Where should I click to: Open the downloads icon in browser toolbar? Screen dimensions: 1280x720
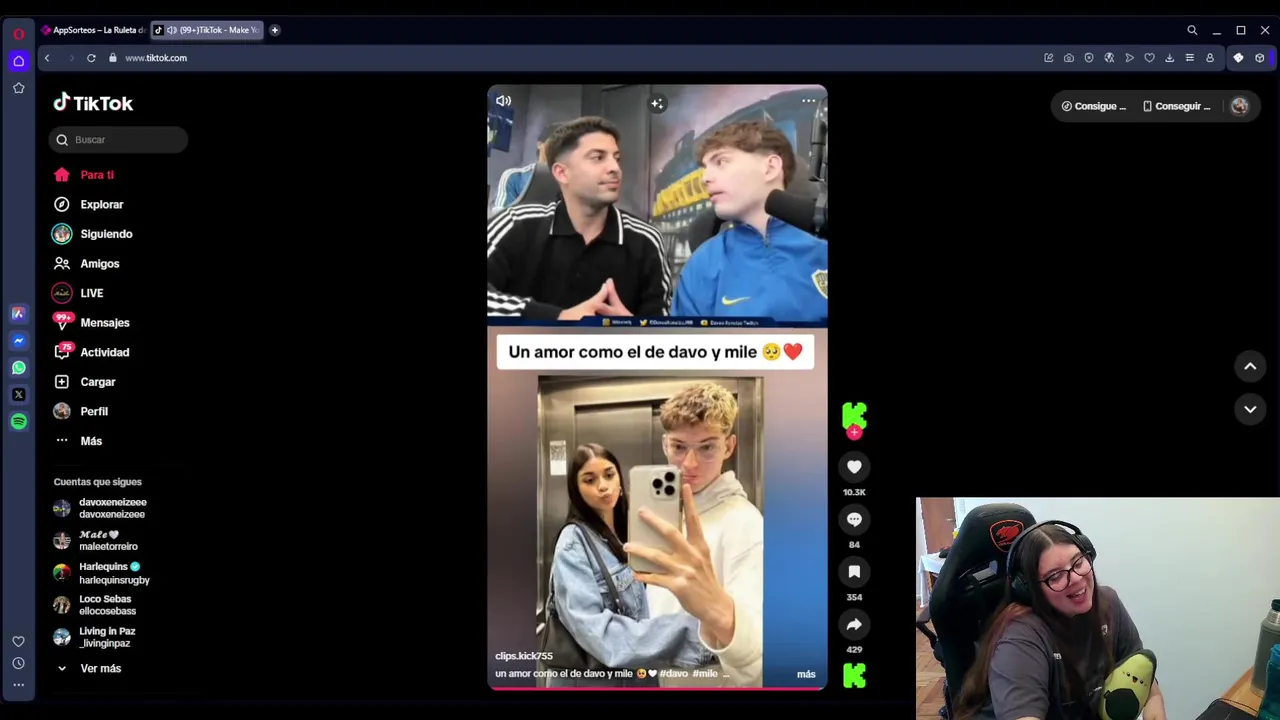[1169, 58]
